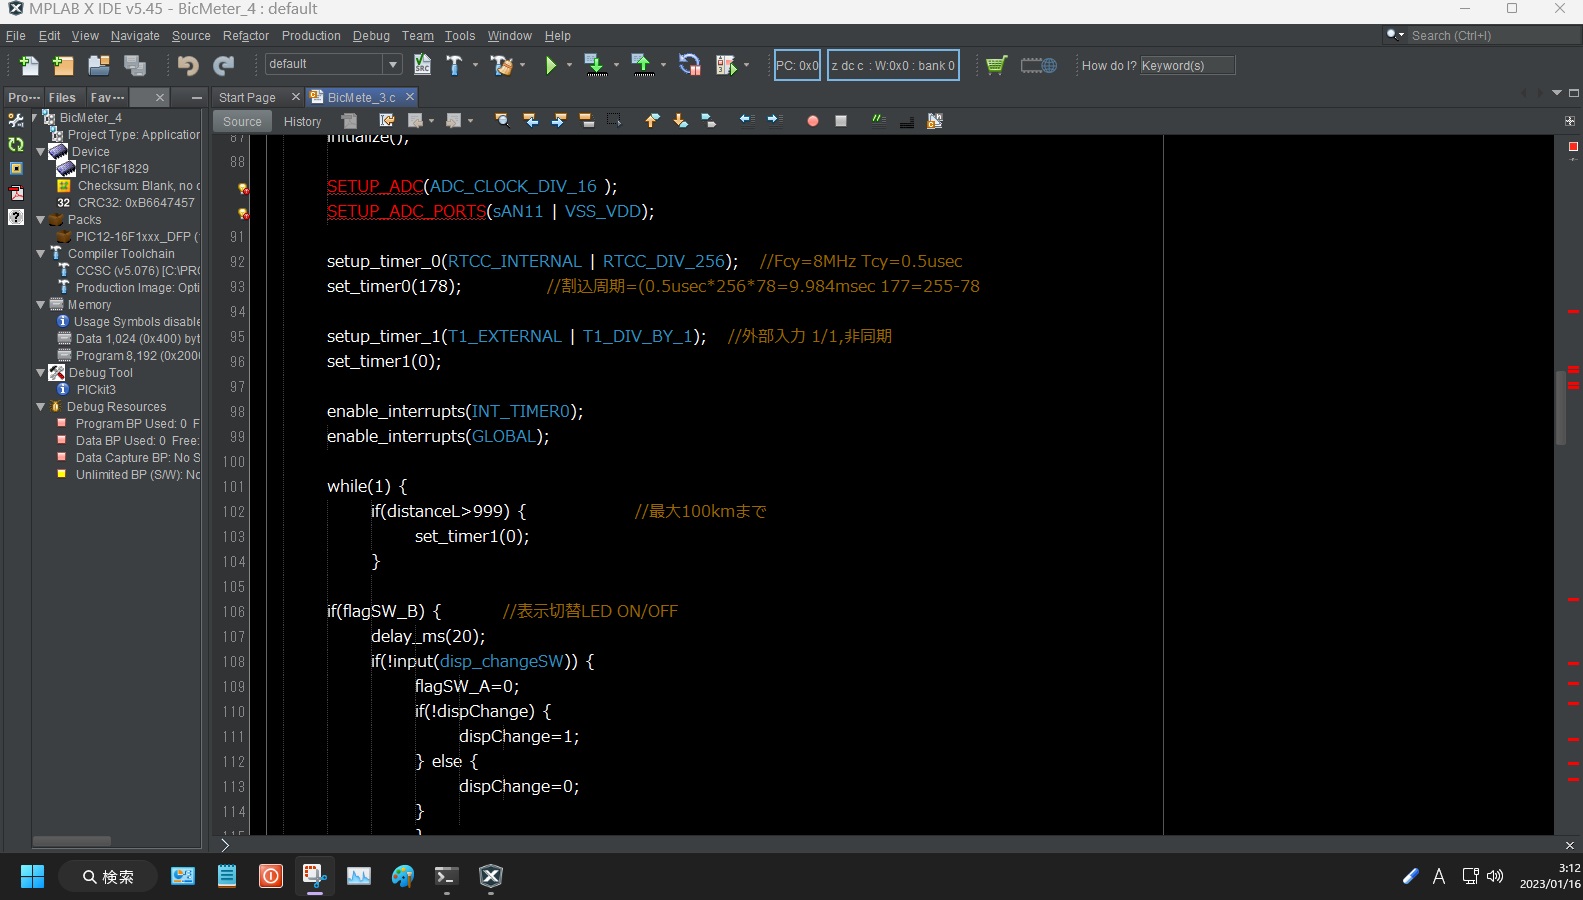
Task: Click the How do I Keyword(s) field
Action: pyautogui.click(x=1187, y=65)
